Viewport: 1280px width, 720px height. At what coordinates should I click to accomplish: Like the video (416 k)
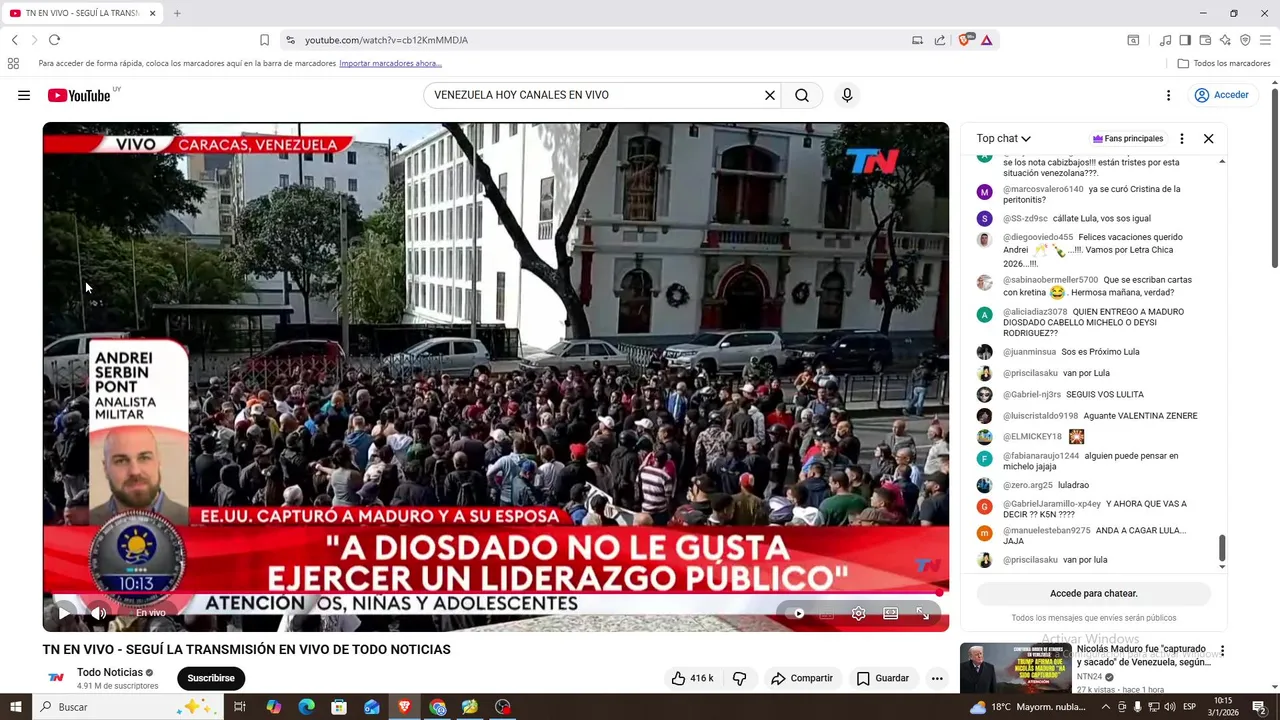pos(692,678)
